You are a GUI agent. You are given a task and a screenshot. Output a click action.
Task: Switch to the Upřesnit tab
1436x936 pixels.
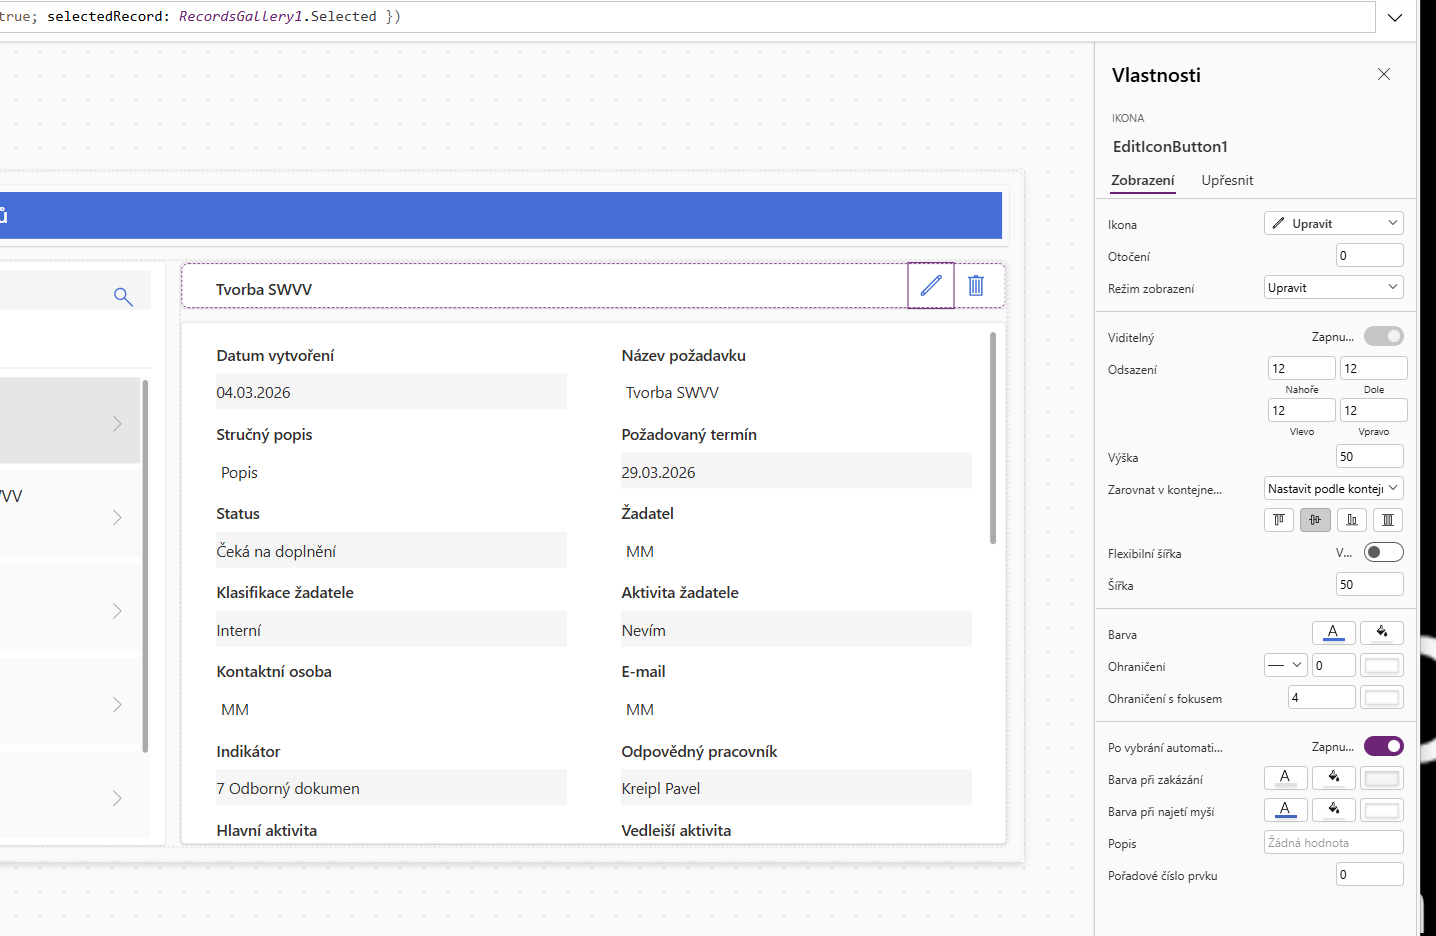point(1227,181)
